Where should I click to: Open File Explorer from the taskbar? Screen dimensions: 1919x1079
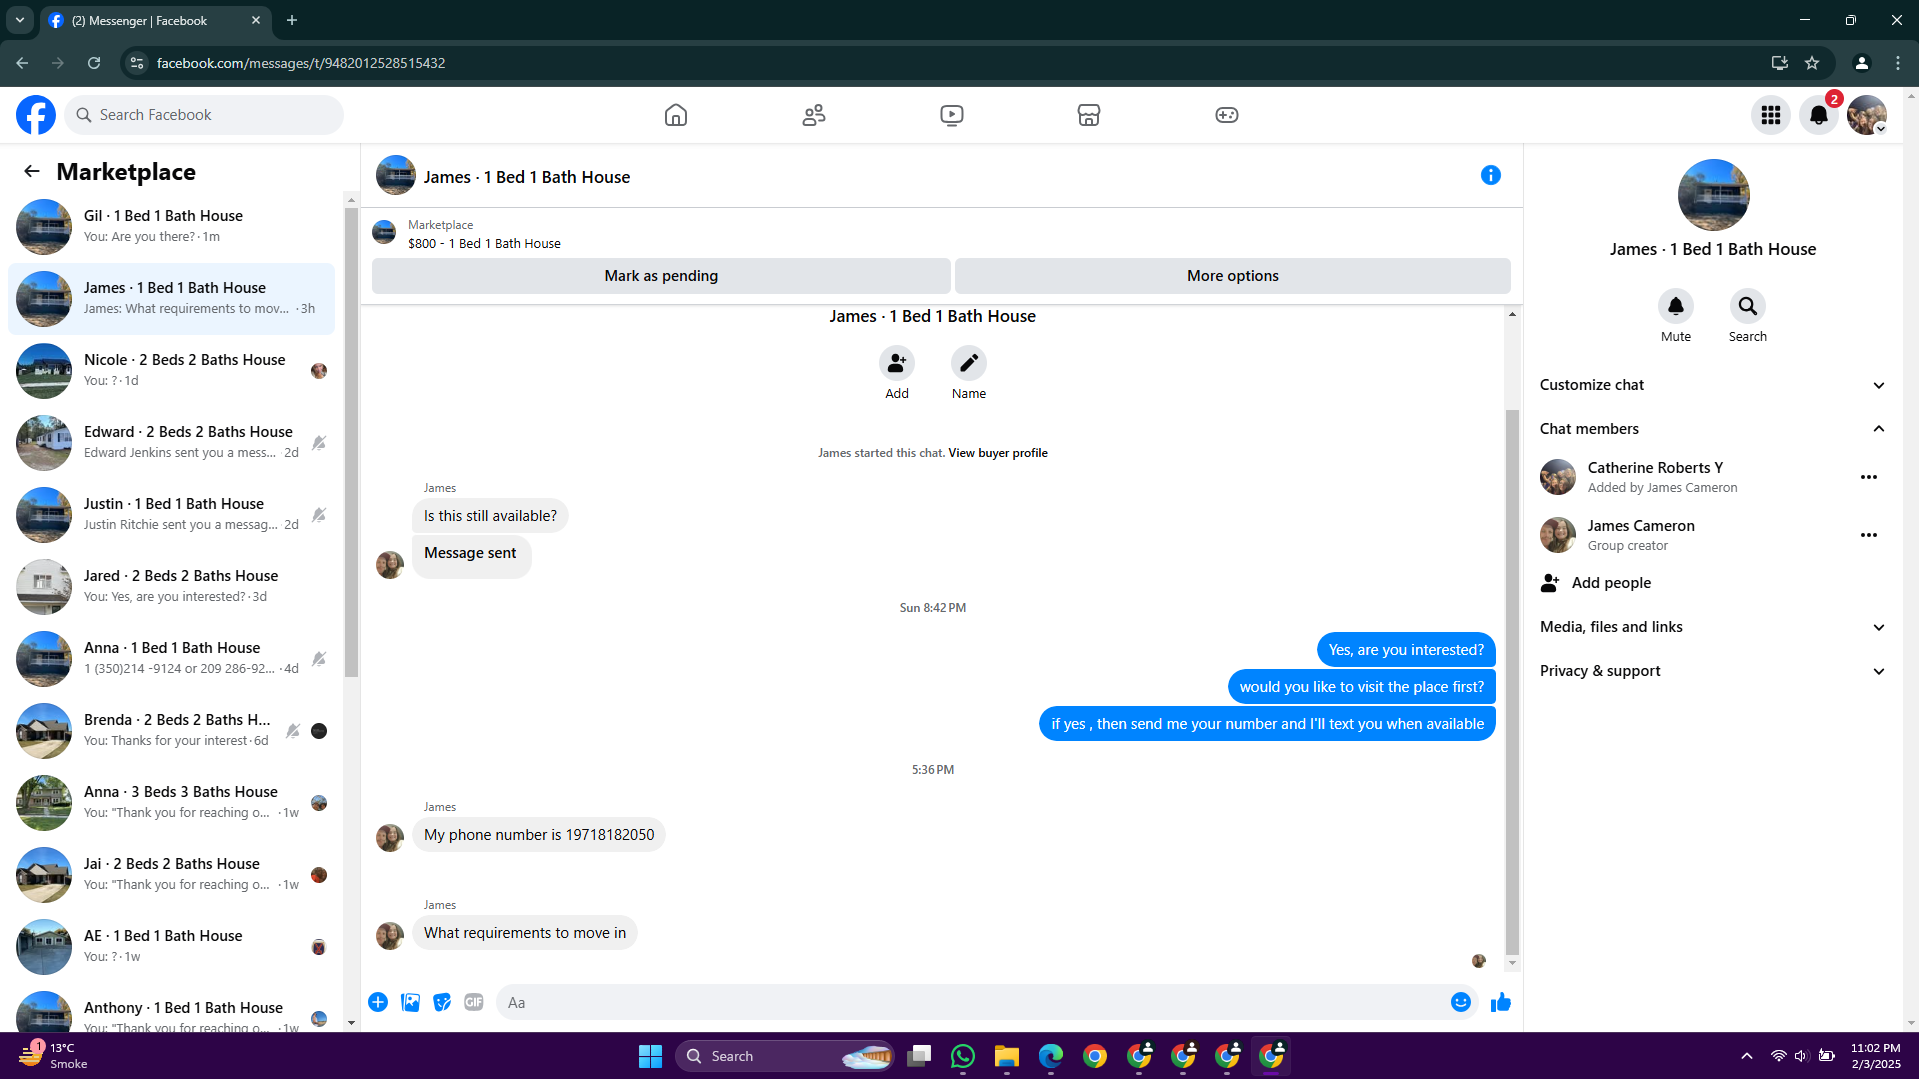[1007, 1056]
